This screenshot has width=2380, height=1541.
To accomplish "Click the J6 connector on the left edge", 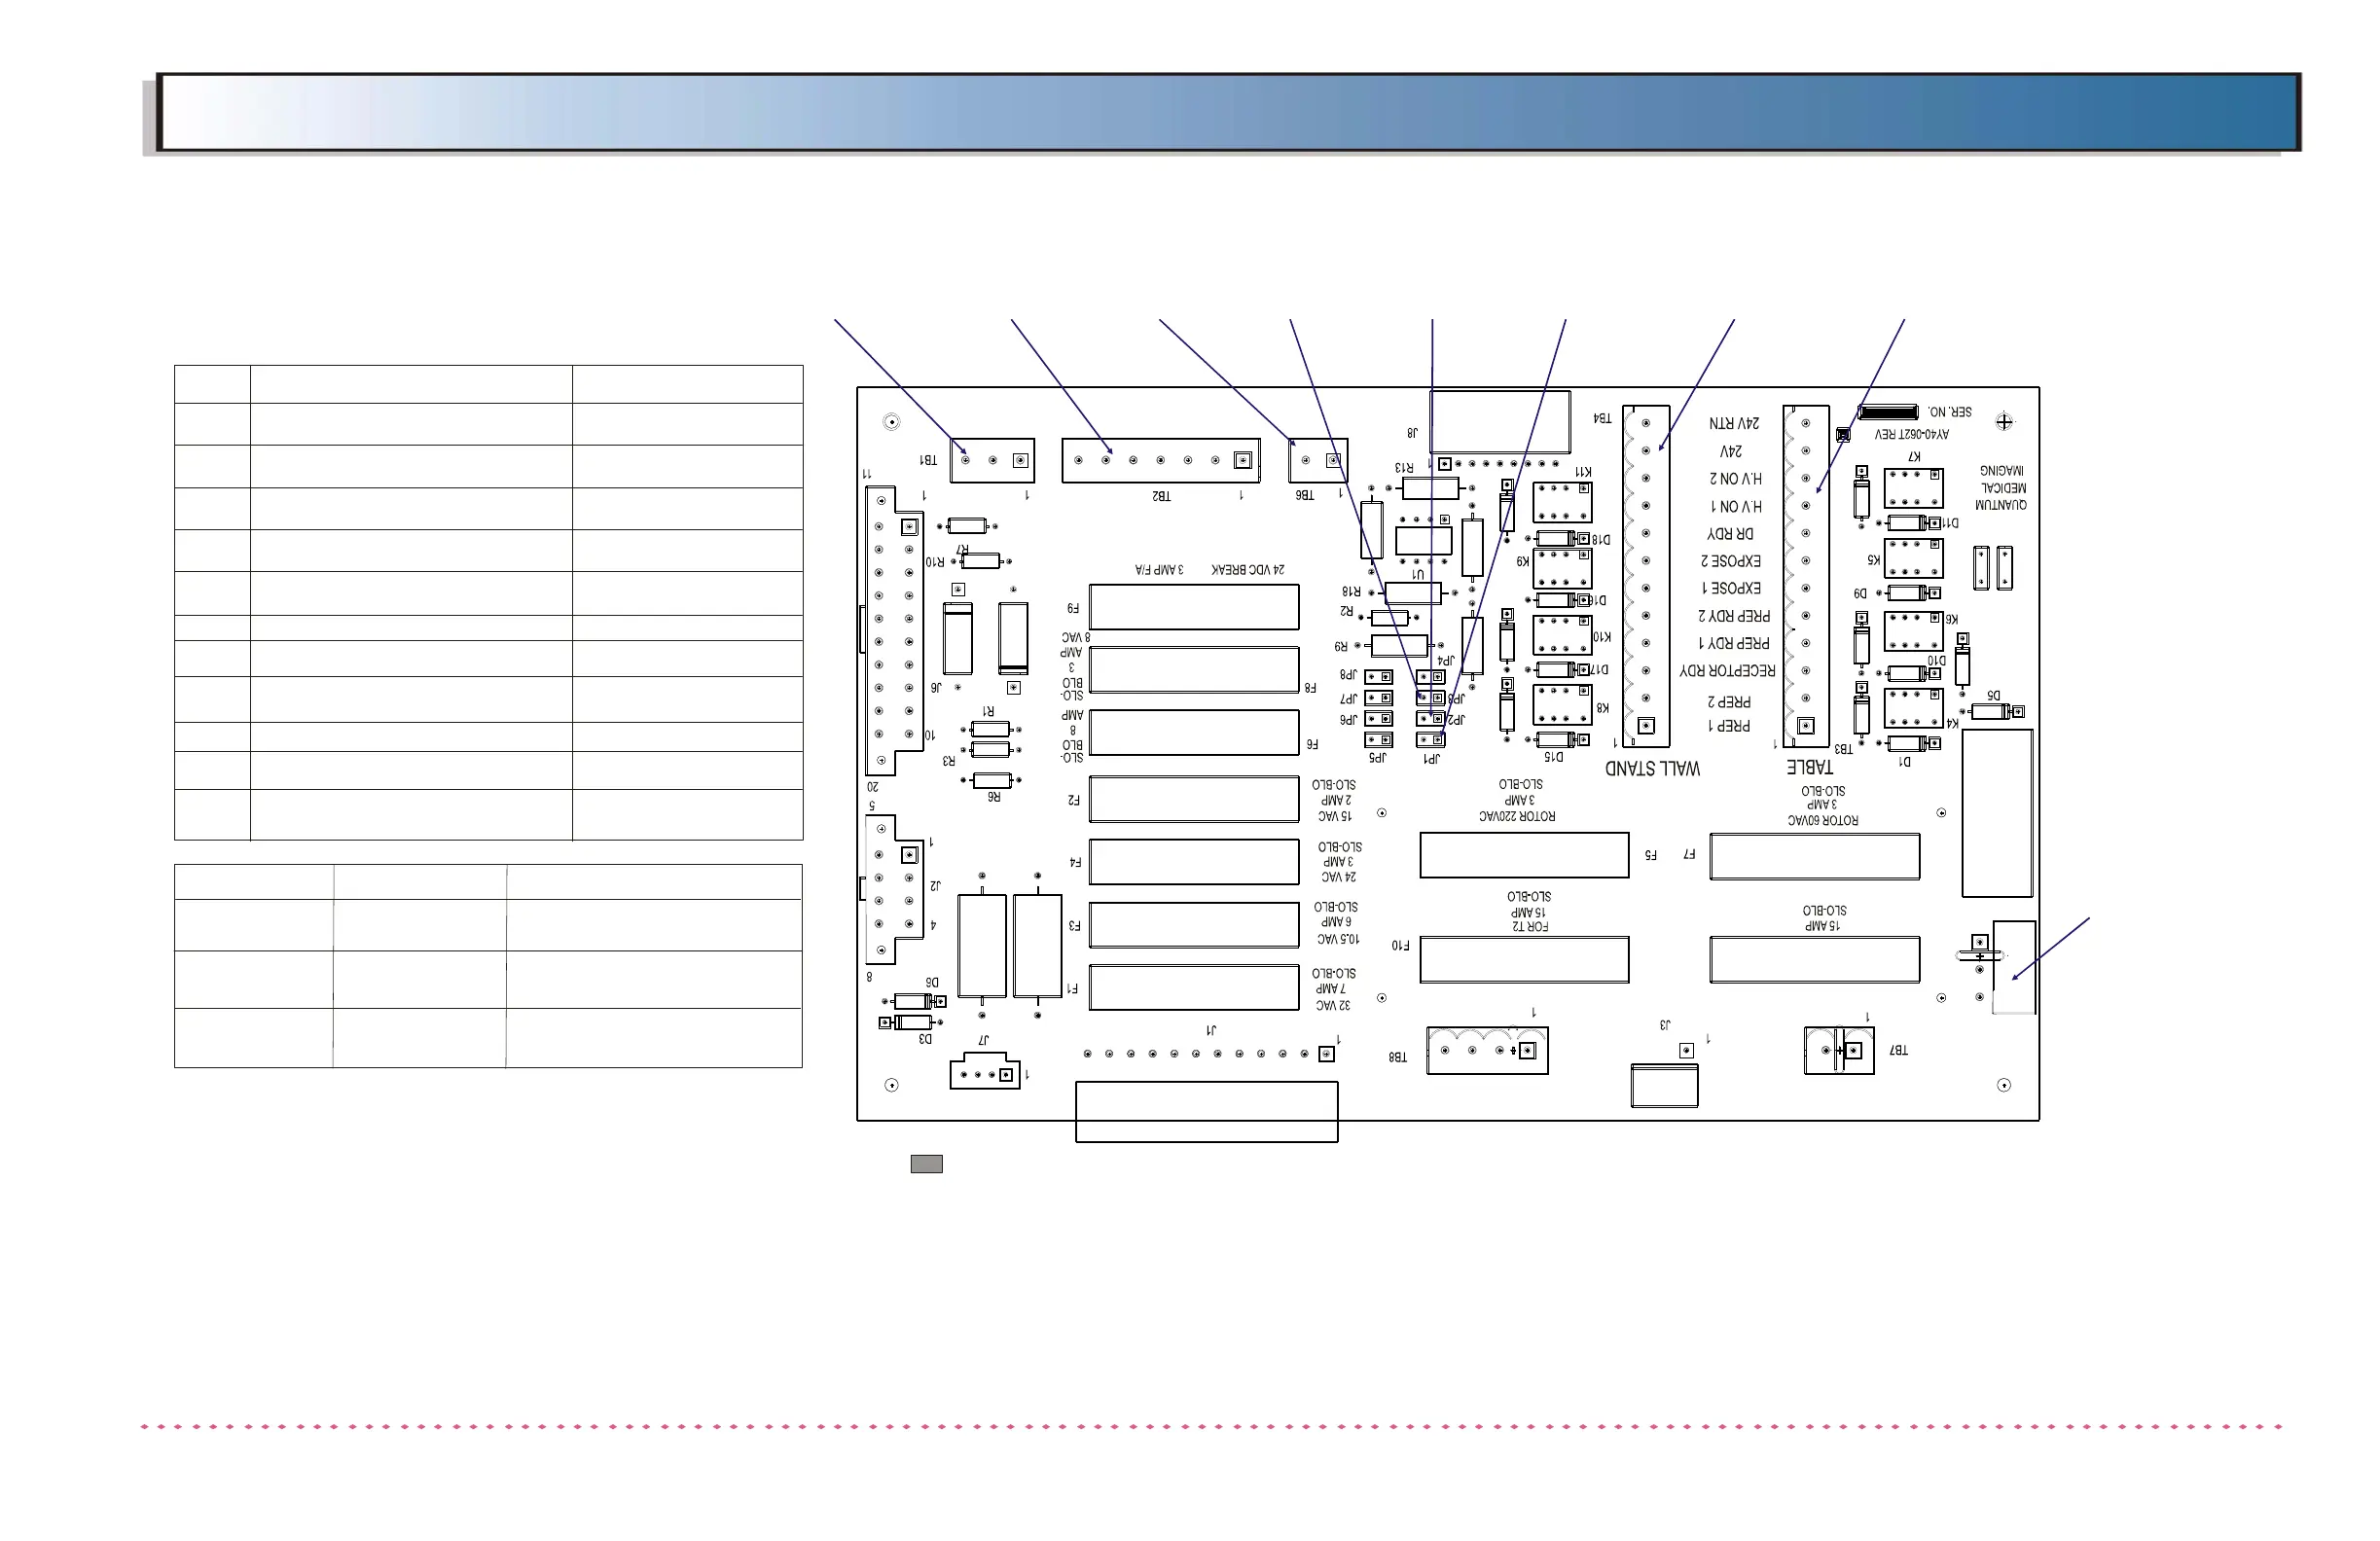I will 894,630.
